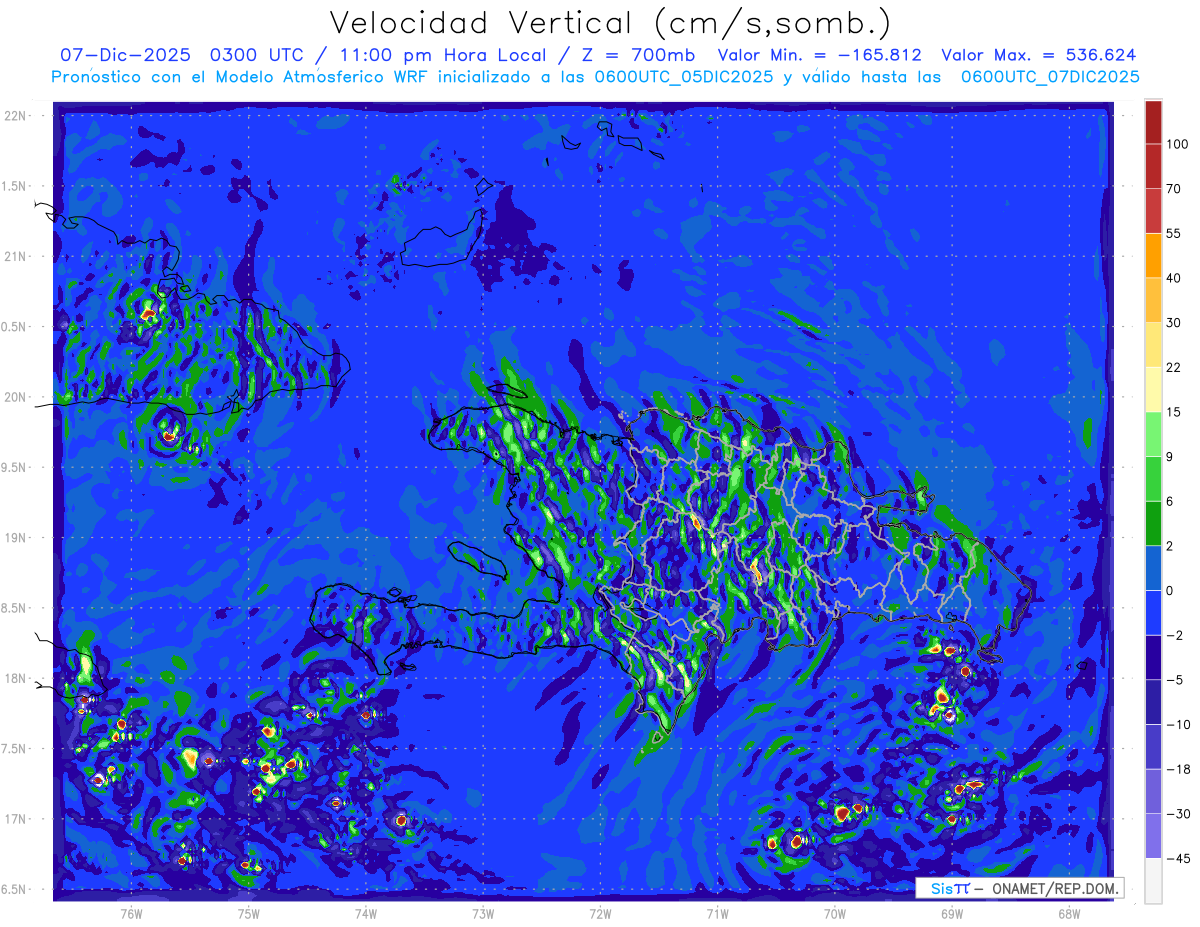This screenshot has width=1200, height=927.
Task: Click the '1.5N' latitude label
Action: pyautogui.click(x=16, y=186)
